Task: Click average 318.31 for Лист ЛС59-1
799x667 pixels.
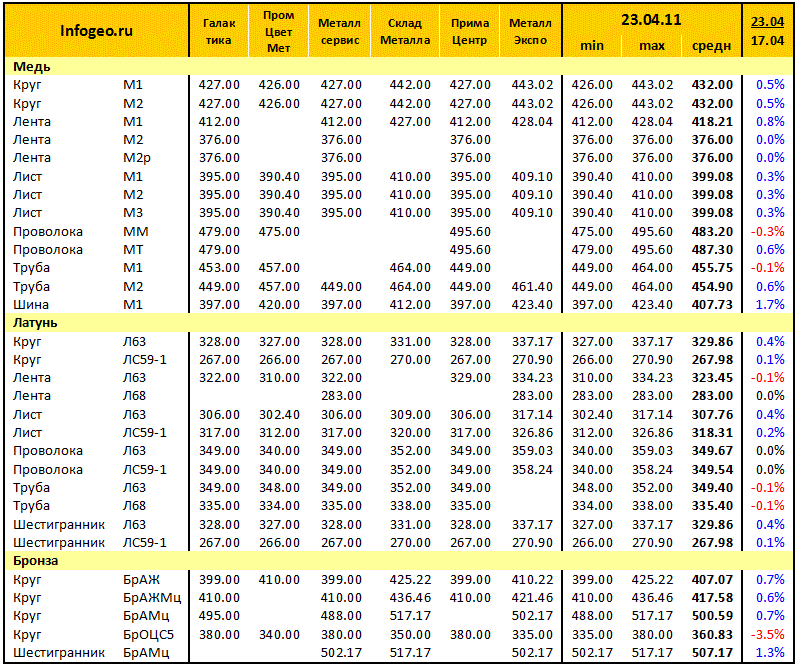Action: pos(712,433)
